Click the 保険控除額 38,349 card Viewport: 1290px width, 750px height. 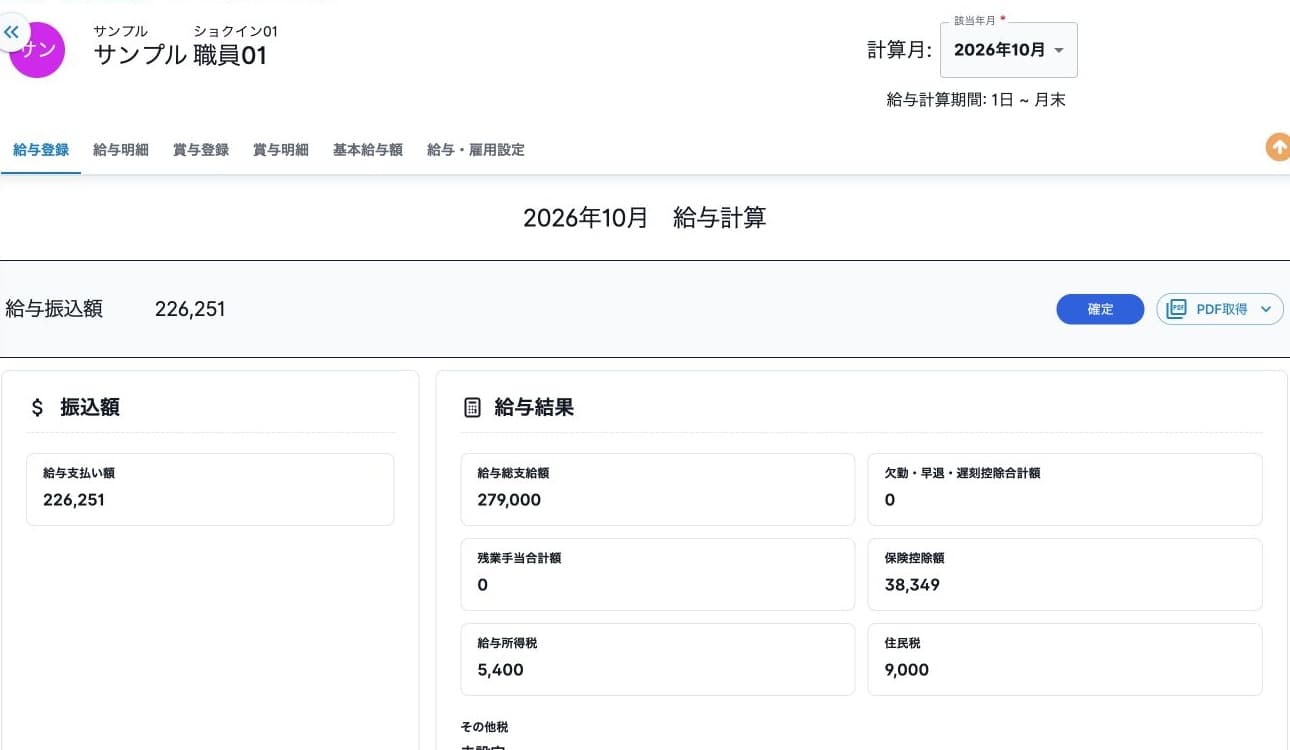click(x=1065, y=574)
